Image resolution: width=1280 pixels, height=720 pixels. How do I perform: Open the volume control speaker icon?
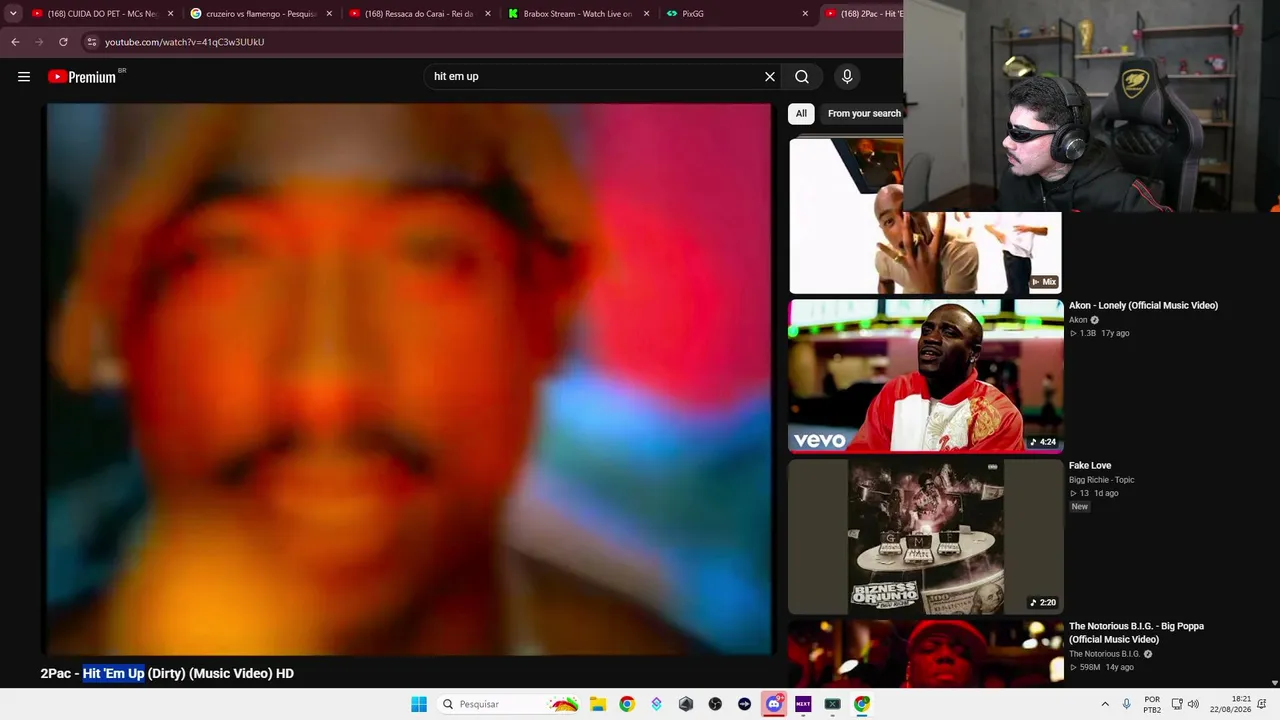pos(1193,704)
